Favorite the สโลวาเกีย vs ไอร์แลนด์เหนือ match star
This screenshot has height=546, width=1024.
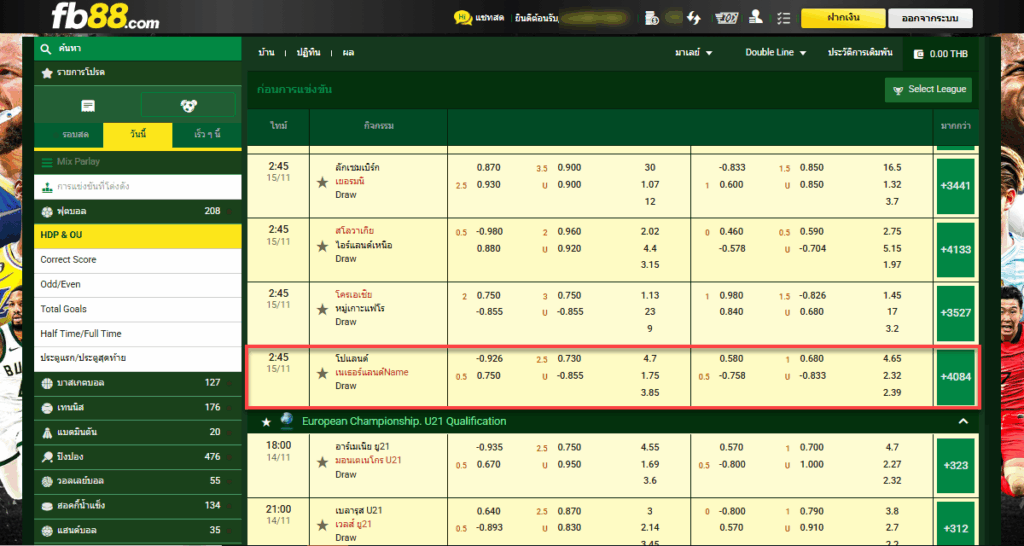[x=322, y=246]
